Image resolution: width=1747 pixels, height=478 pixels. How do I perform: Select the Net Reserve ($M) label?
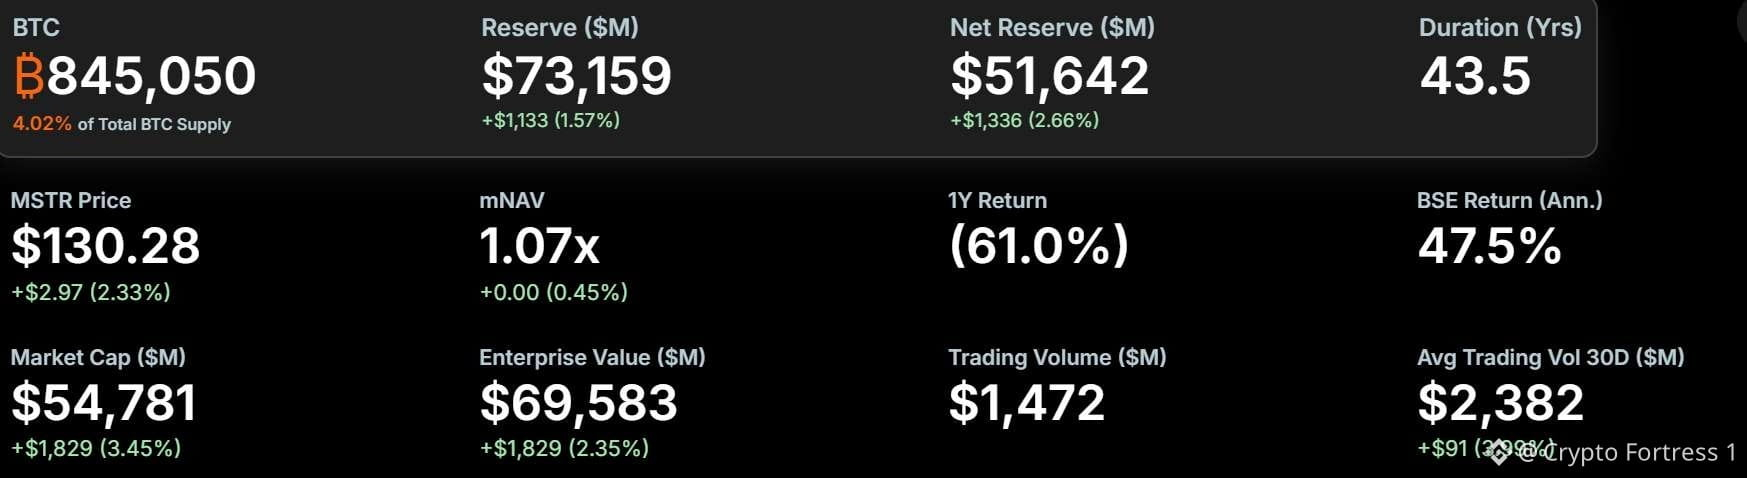click(1052, 27)
